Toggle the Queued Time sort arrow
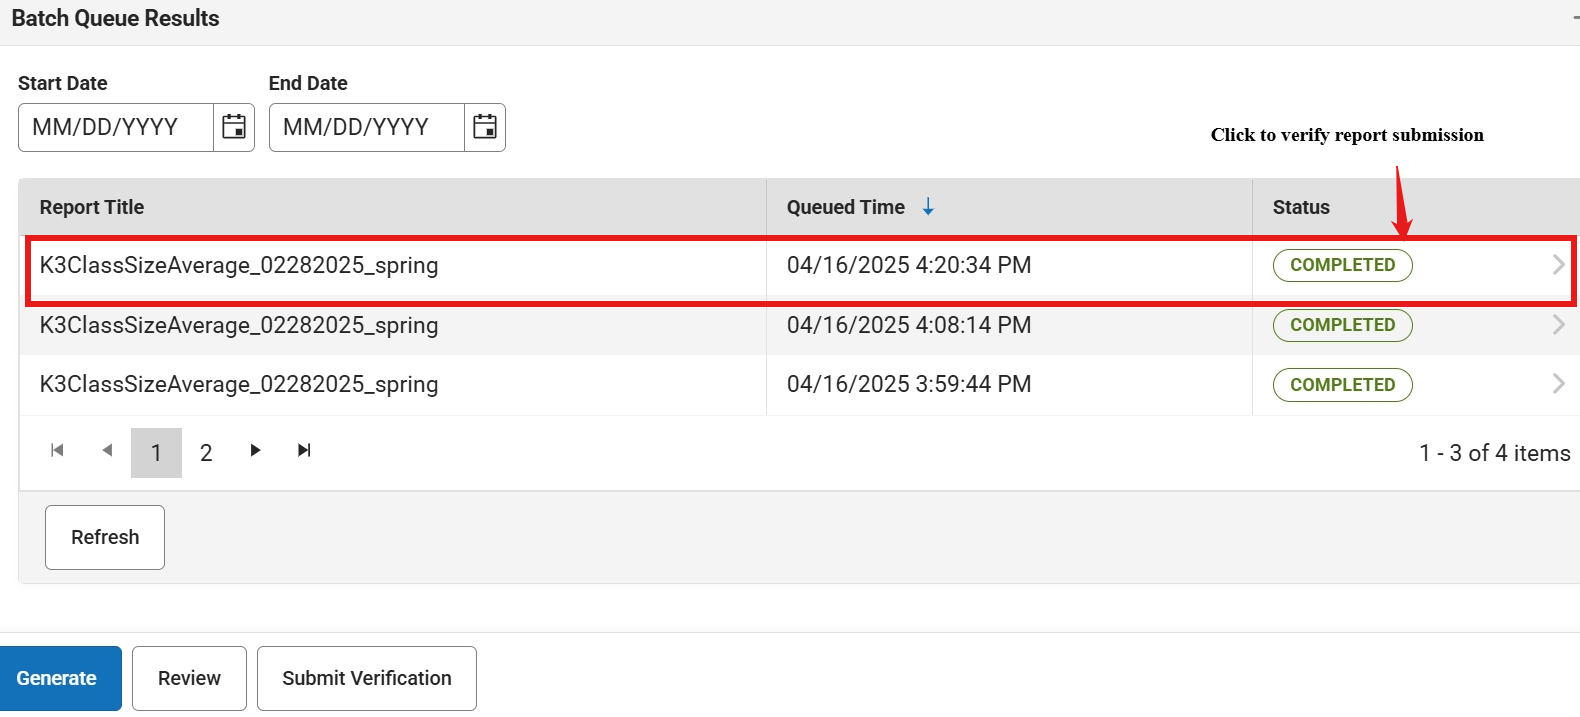The height and width of the screenshot is (717, 1580). (928, 207)
